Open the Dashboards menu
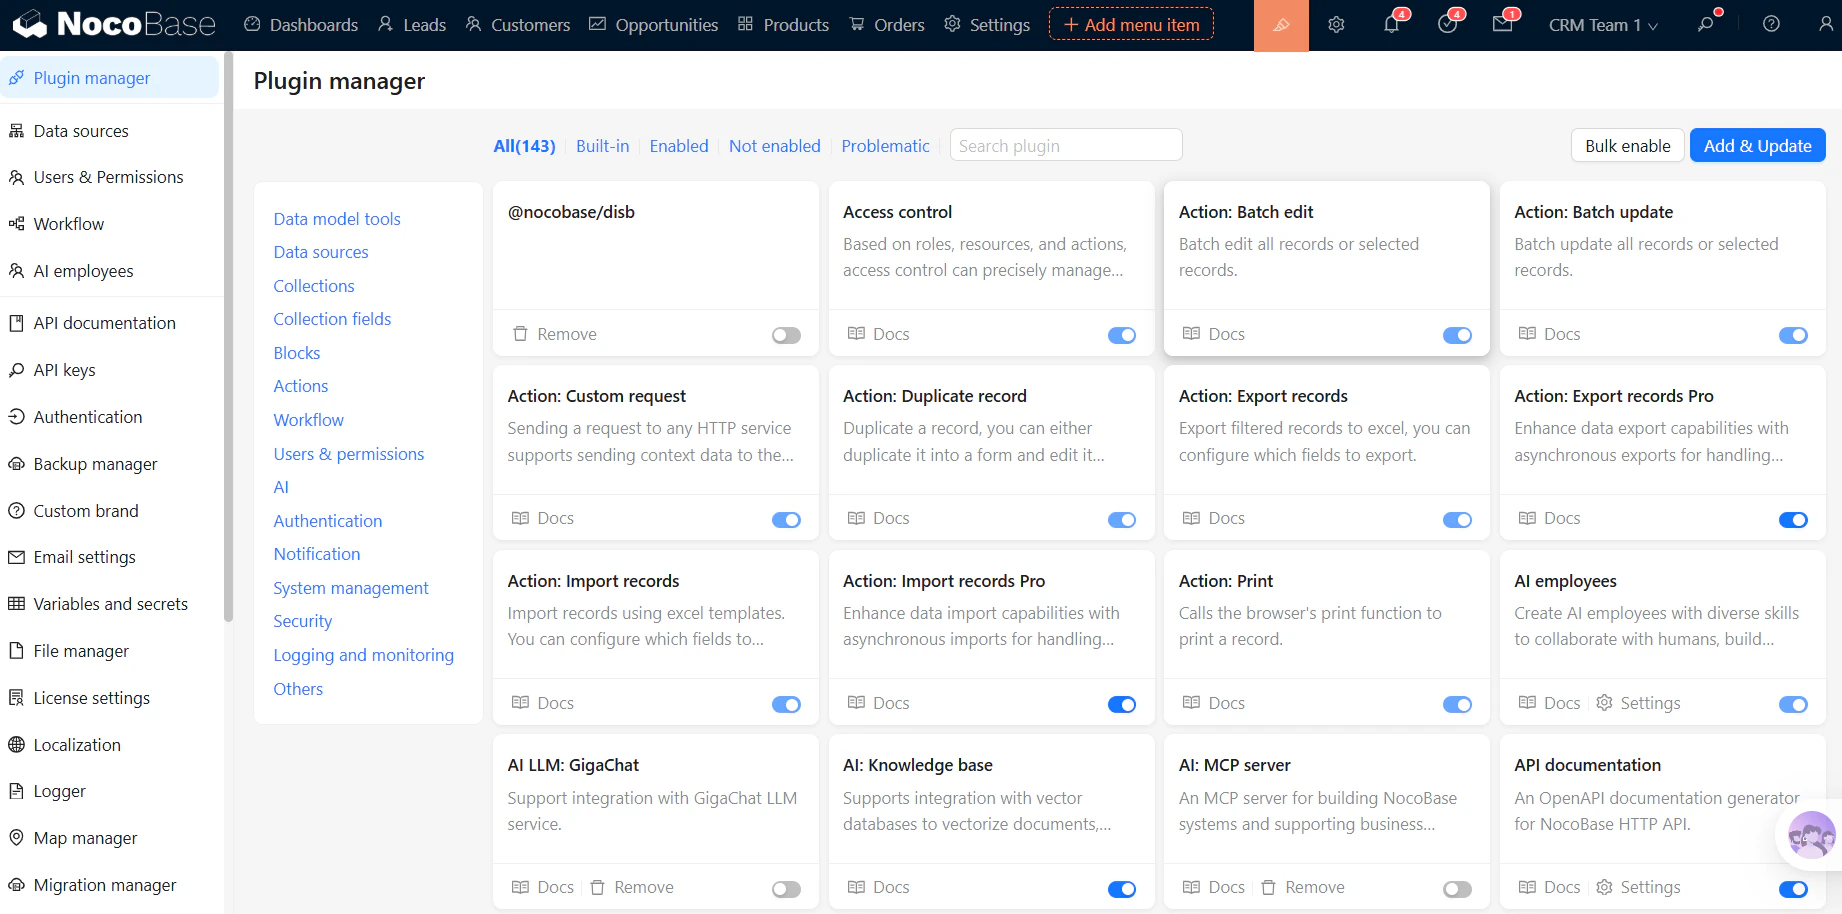This screenshot has width=1842, height=914. [x=301, y=25]
